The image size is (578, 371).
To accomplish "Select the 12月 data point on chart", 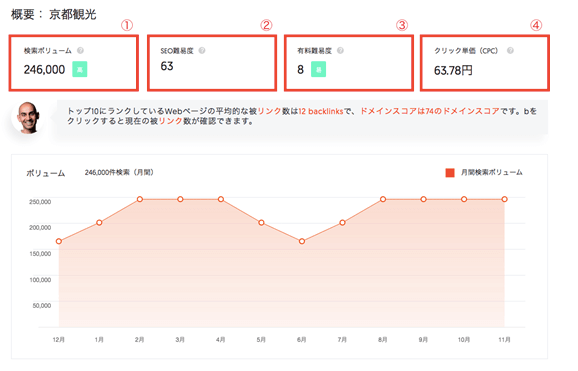I will click(x=59, y=241).
